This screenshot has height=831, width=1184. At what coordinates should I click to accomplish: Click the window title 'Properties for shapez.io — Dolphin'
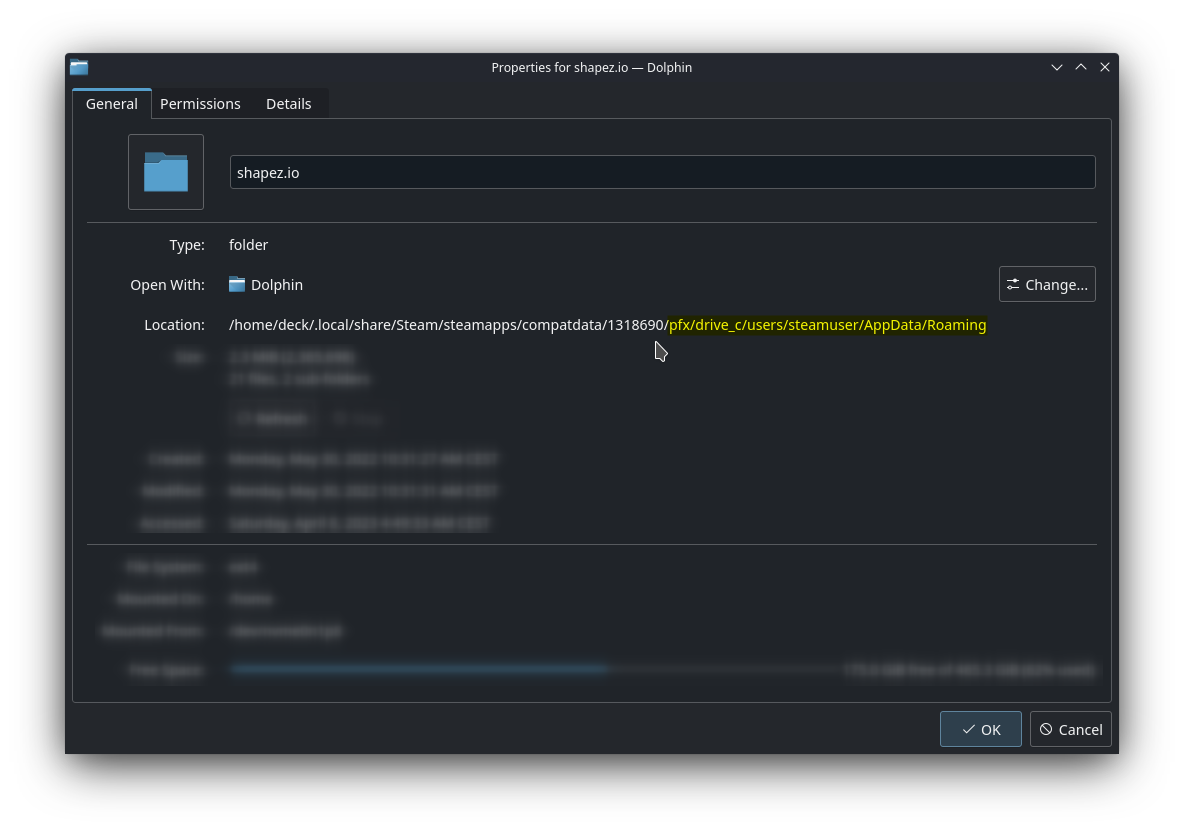(x=591, y=68)
